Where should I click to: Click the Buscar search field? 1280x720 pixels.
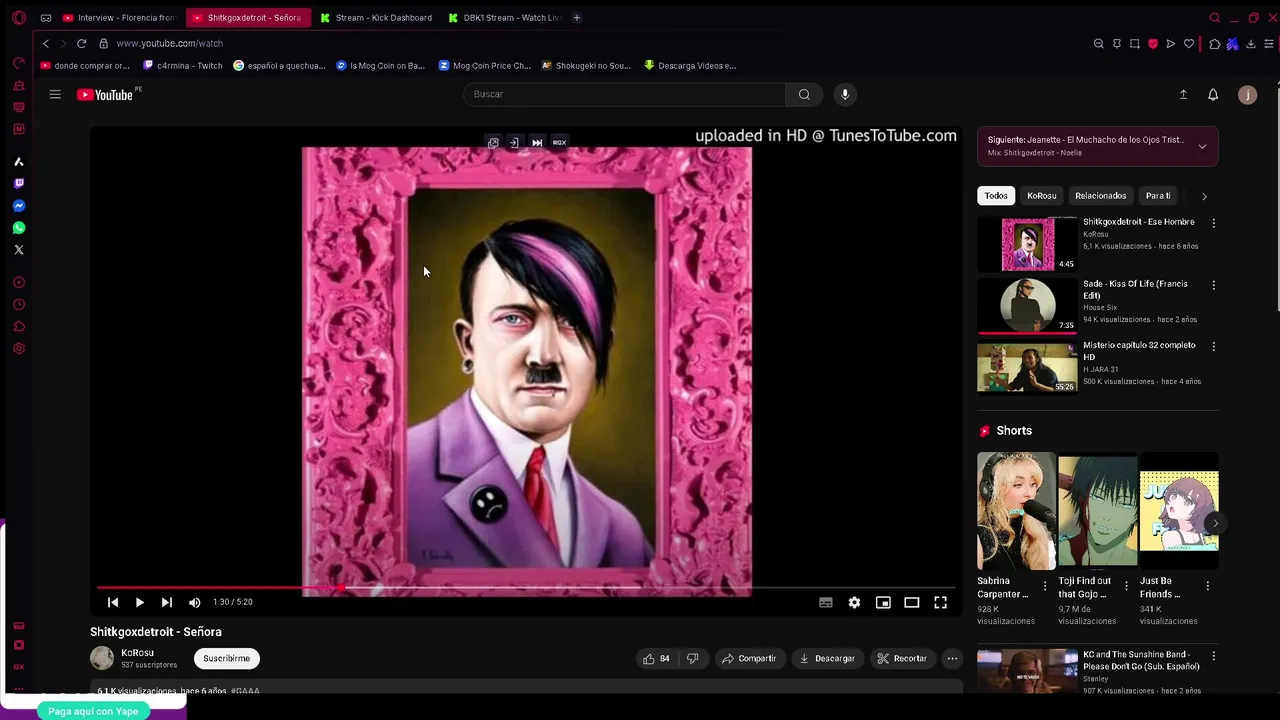[625, 94]
